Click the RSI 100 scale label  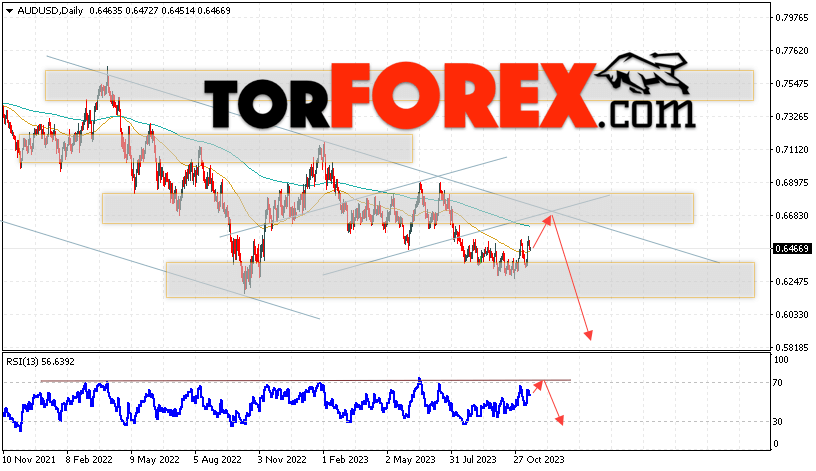[781, 360]
